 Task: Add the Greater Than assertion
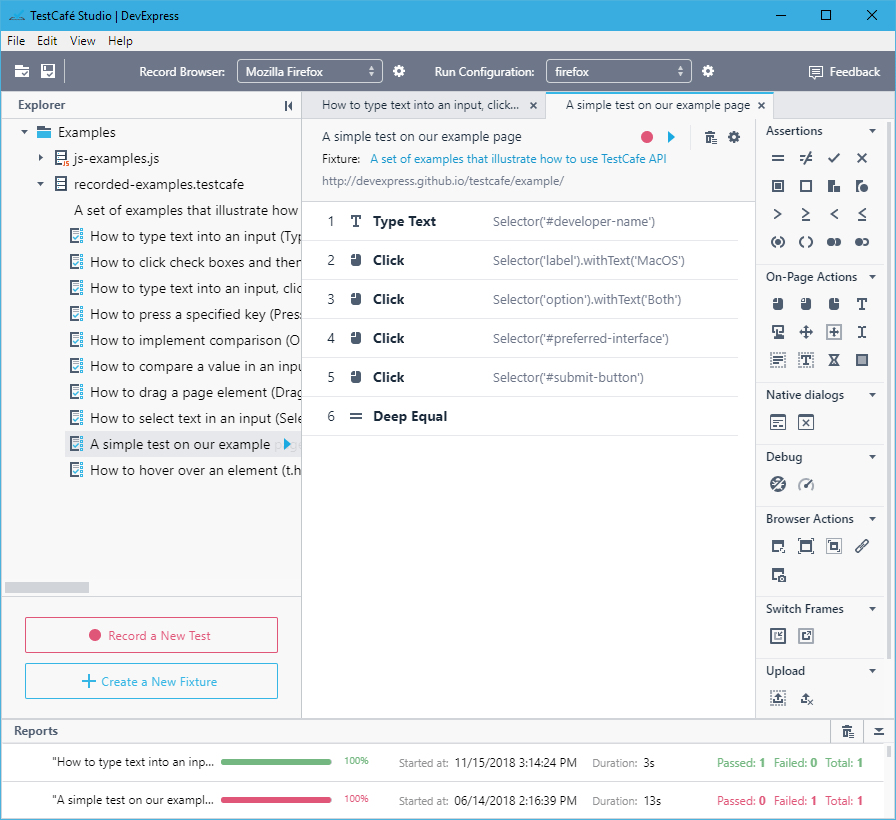tap(778, 214)
